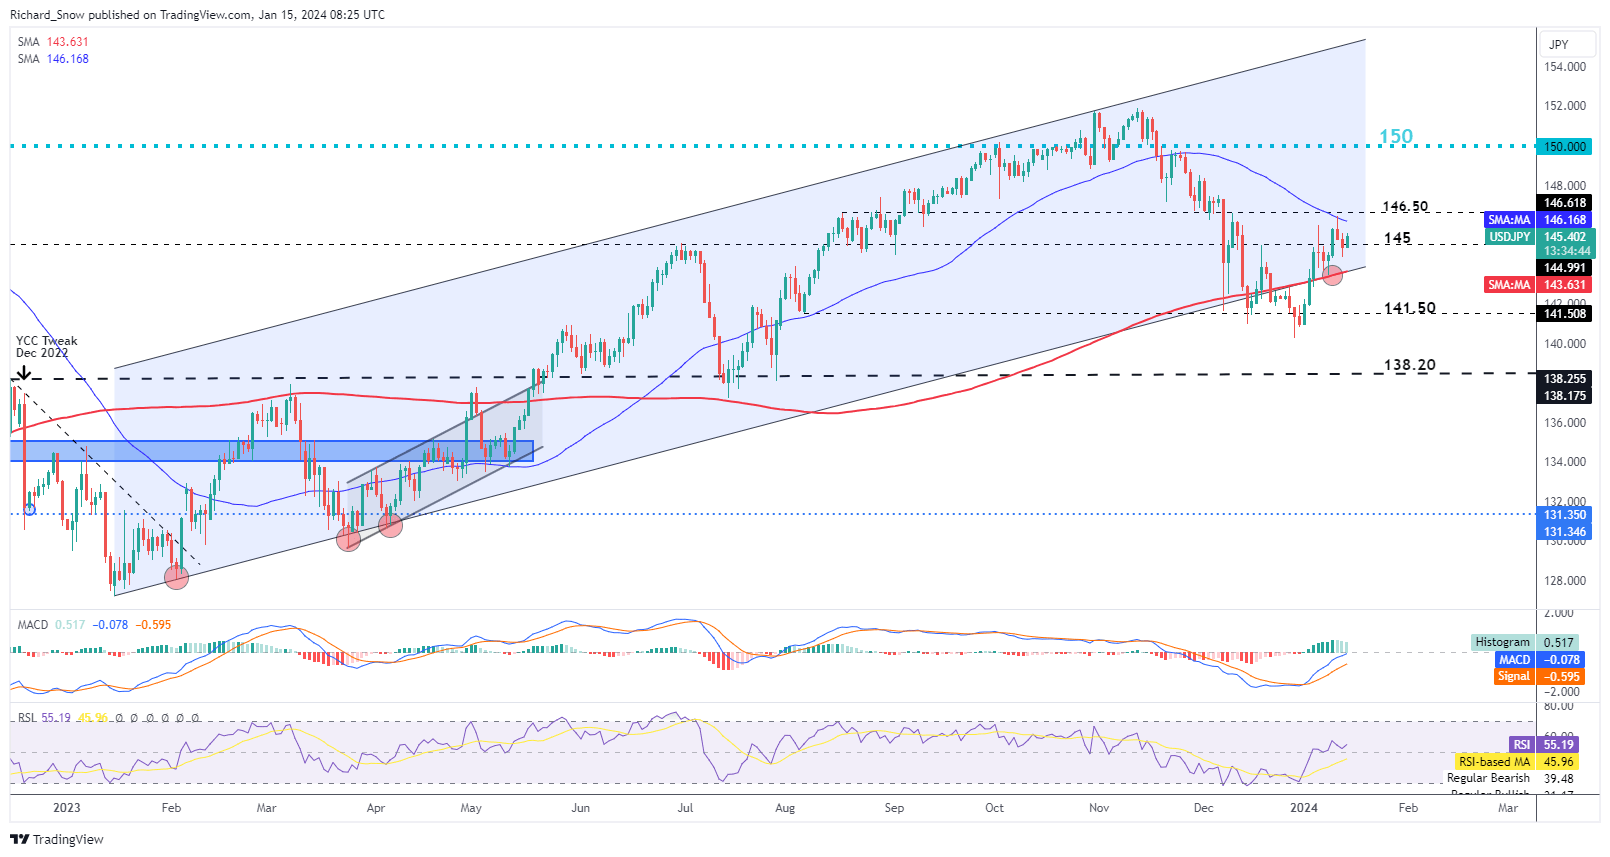This screenshot has height=857, width=1610.
Task: Click the 138.255 price axis label
Action: pos(1564,379)
